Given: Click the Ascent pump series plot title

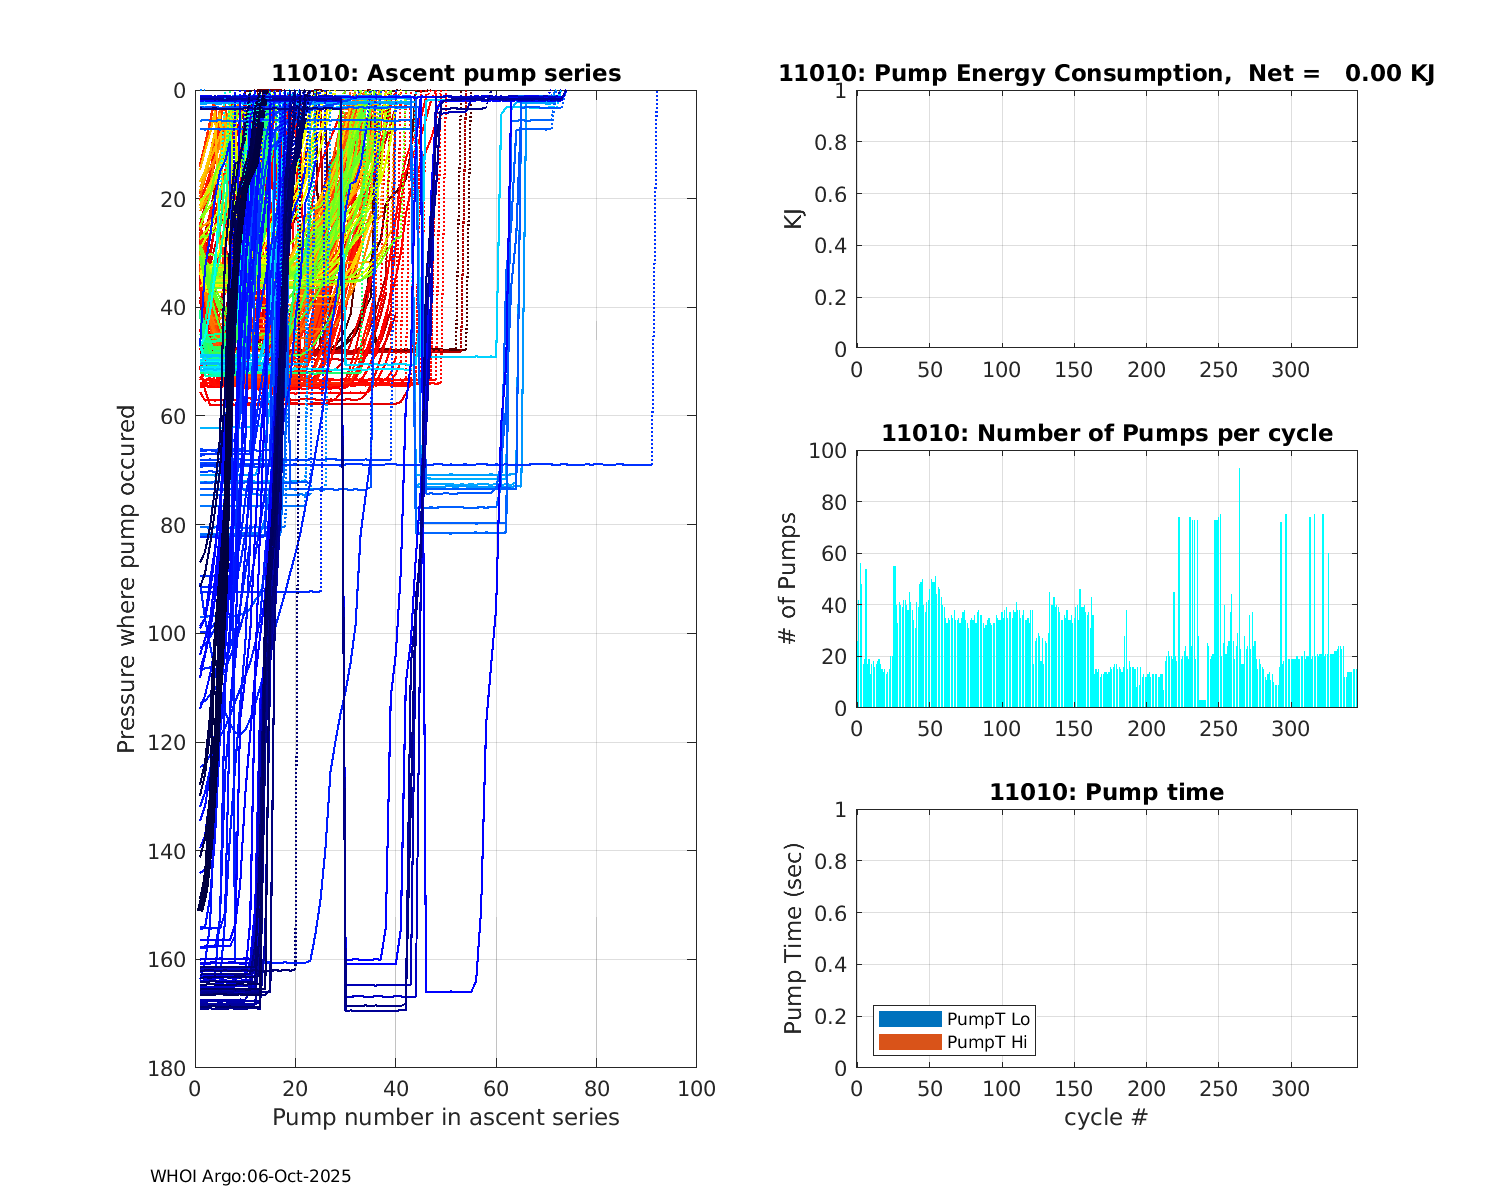Looking at the screenshot, I should tap(446, 74).
